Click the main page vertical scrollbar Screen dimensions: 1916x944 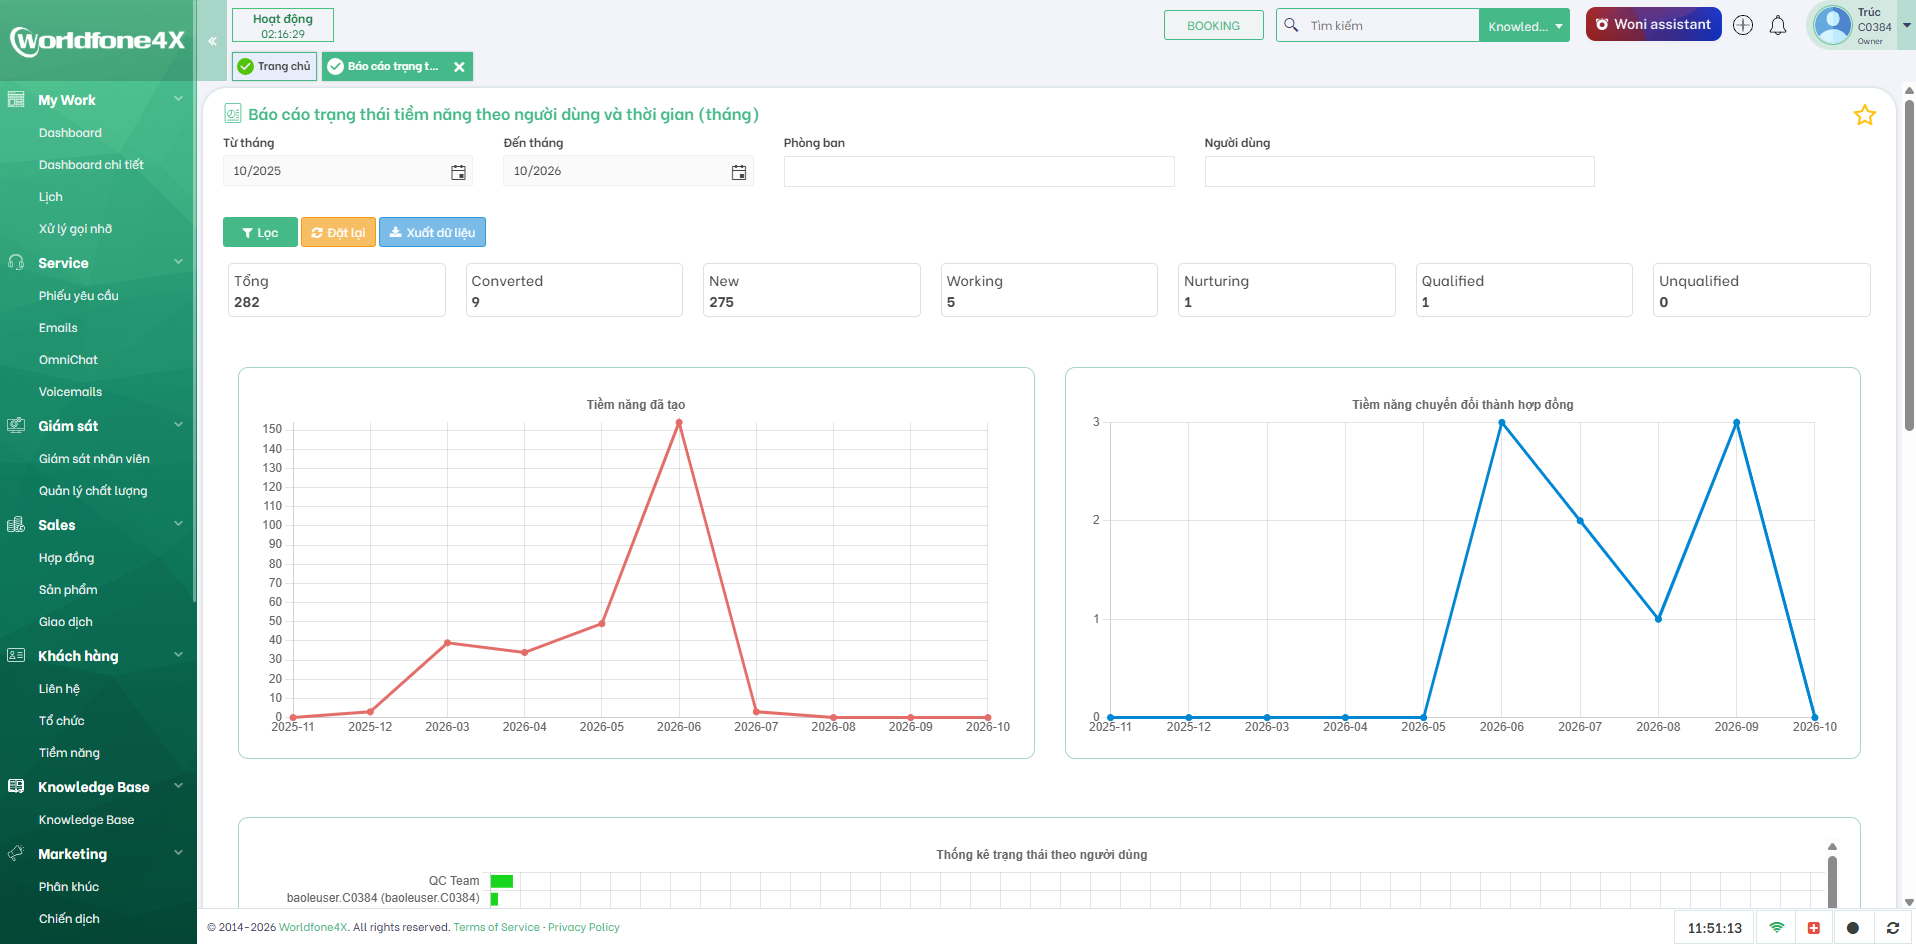(x=1909, y=265)
